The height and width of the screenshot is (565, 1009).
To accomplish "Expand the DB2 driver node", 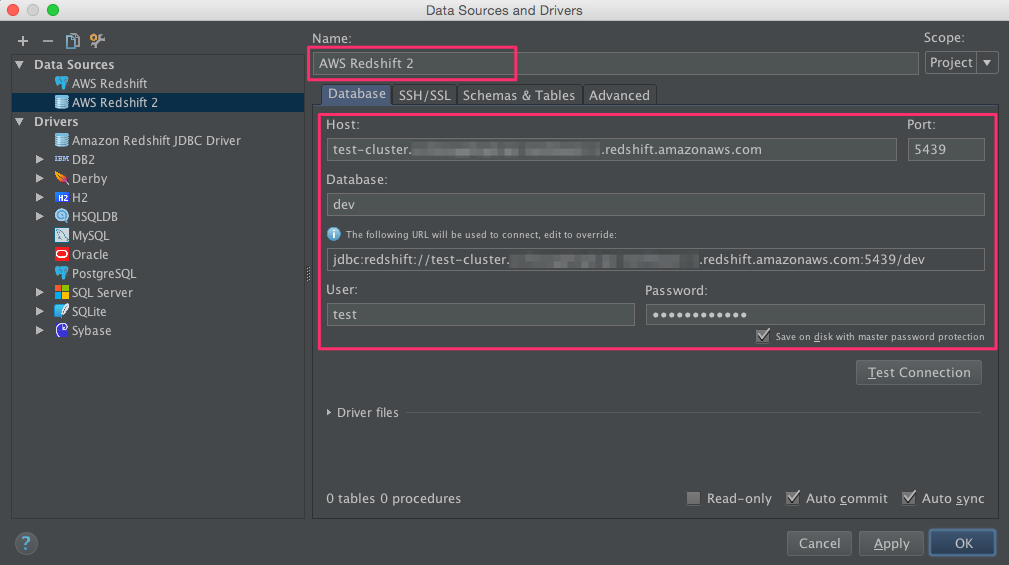I will pyautogui.click(x=40, y=159).
